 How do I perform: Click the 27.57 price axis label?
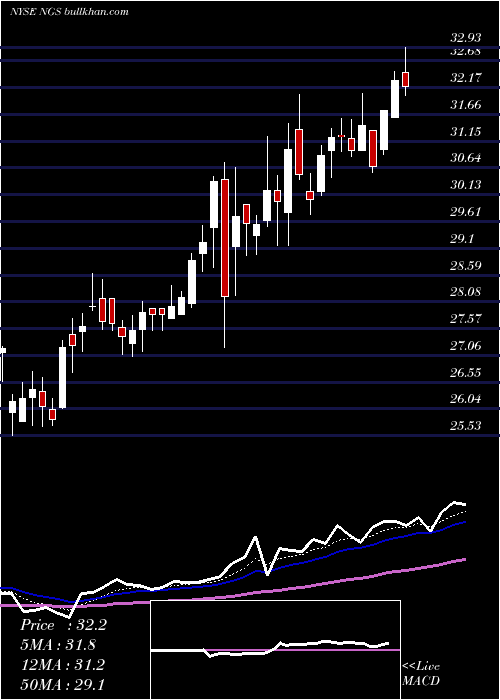point(466,319)
